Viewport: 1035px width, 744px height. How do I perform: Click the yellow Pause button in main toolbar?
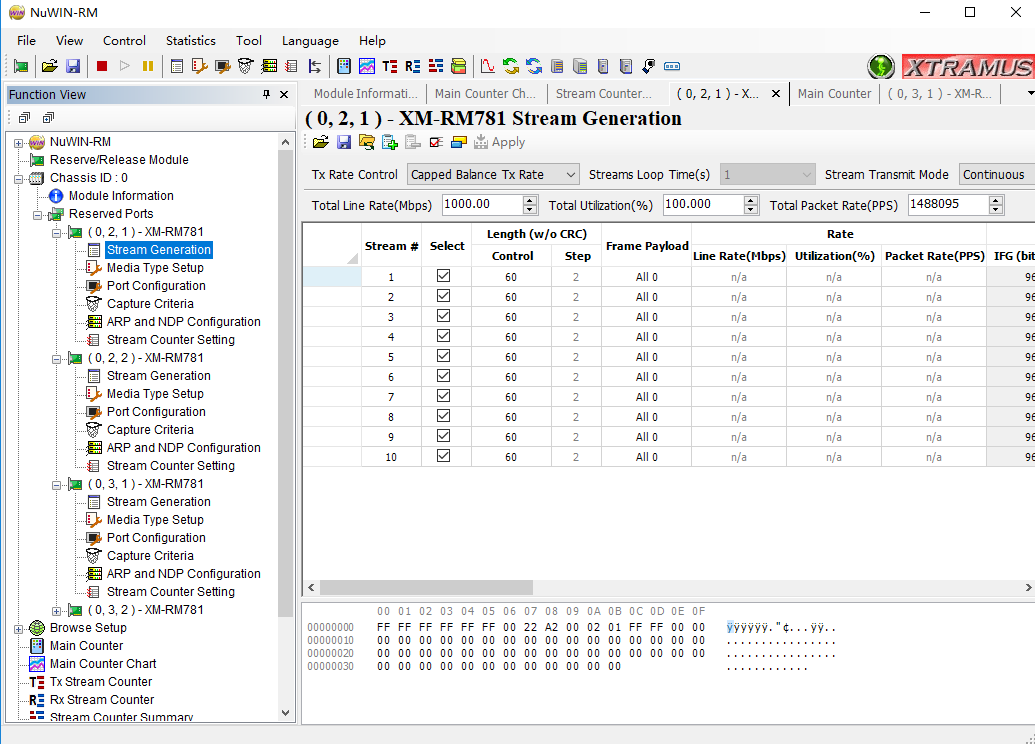148,66
